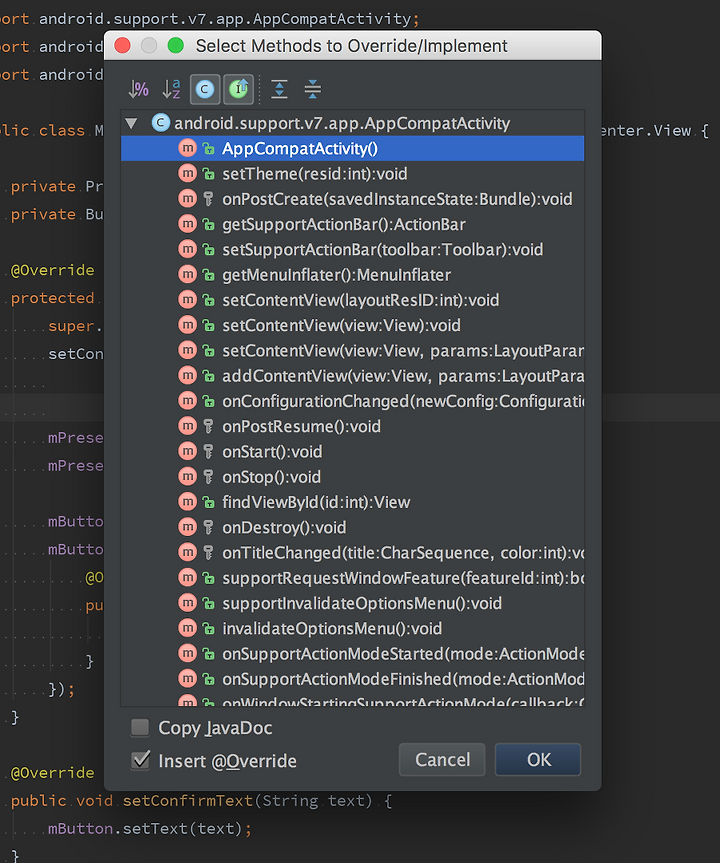Select setSupportActionBar(toolbar:Toolbar) method
Viewport: 720px width, 863px height.
click(352, 250)
